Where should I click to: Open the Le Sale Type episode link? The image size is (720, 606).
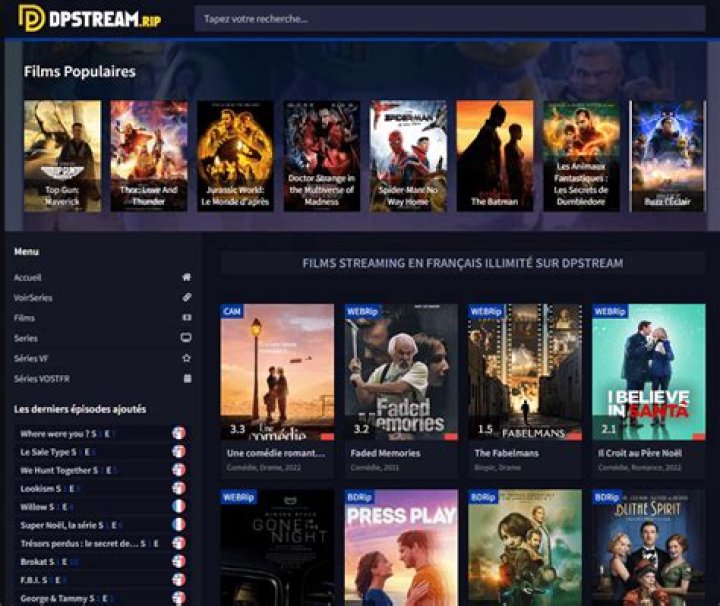coord(57,452)
